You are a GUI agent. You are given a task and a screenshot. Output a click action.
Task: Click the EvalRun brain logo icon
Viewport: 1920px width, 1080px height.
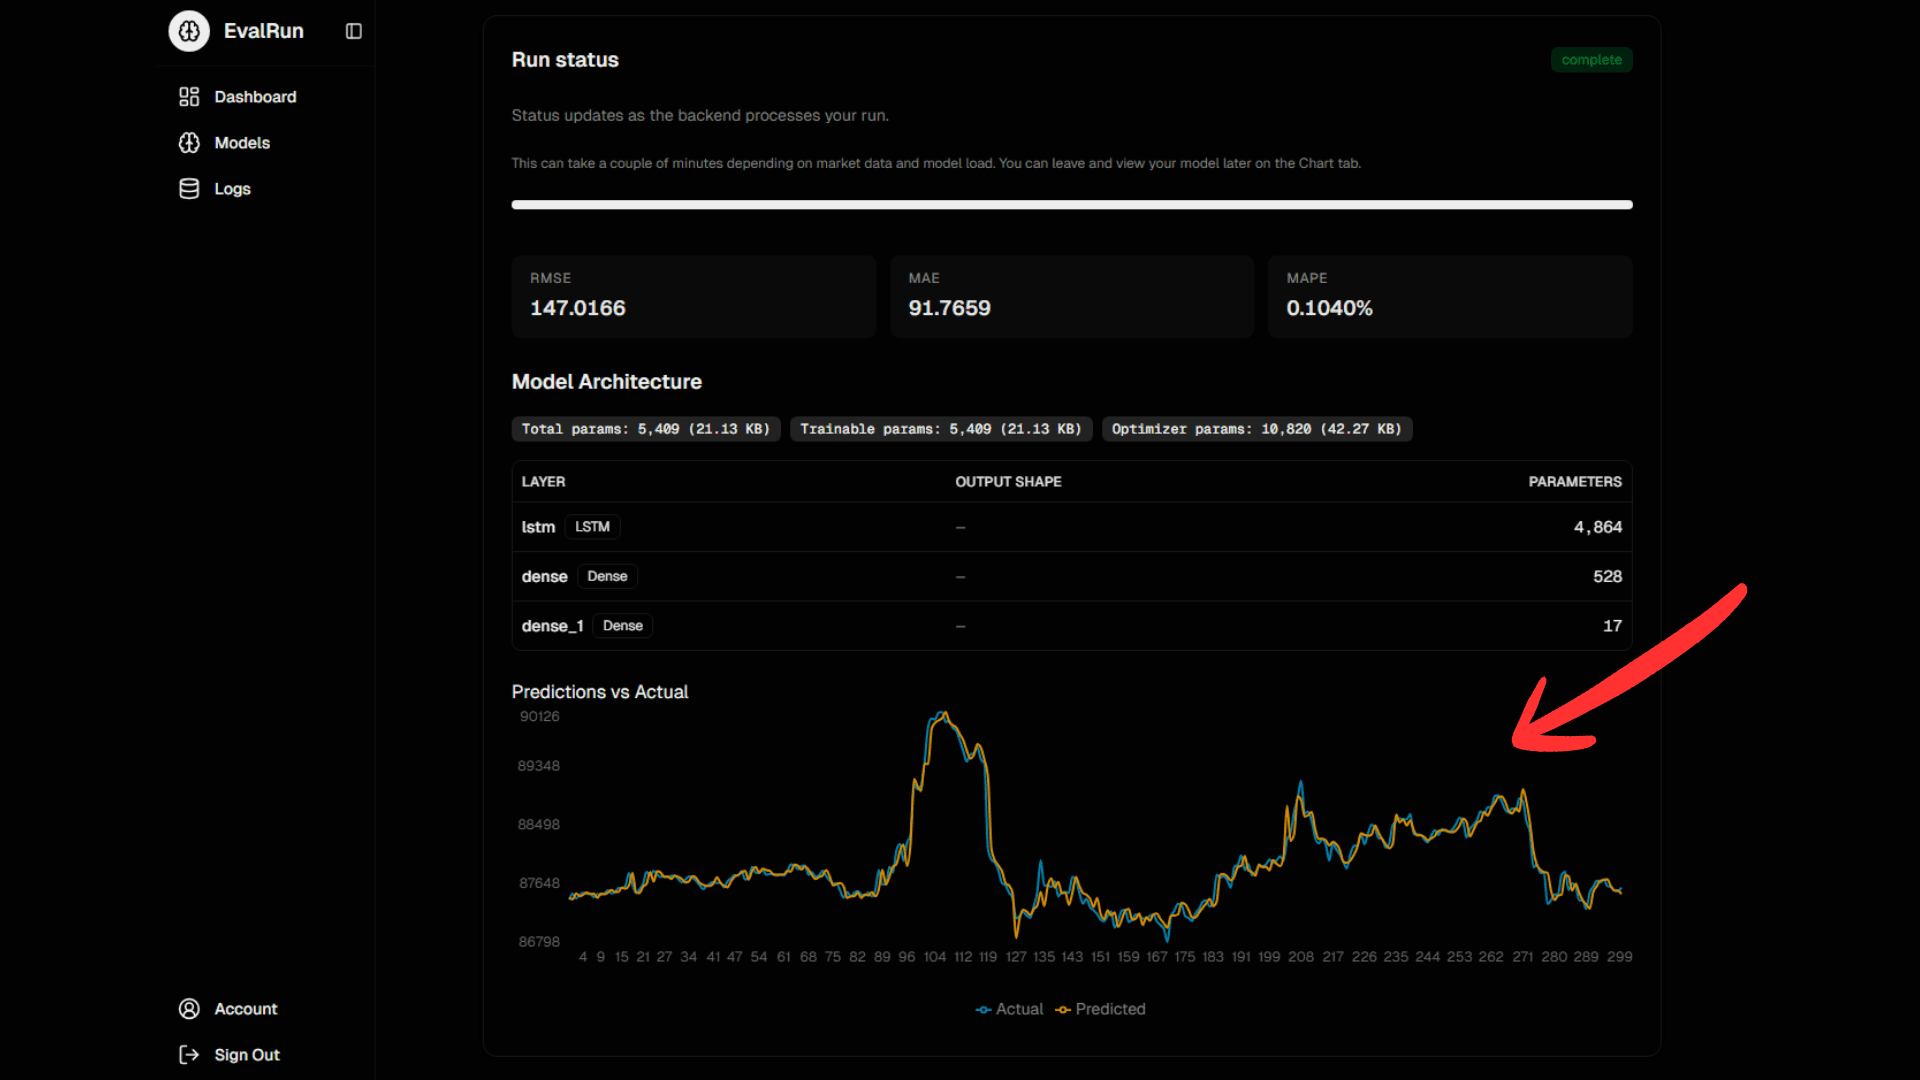pos(189,31)
